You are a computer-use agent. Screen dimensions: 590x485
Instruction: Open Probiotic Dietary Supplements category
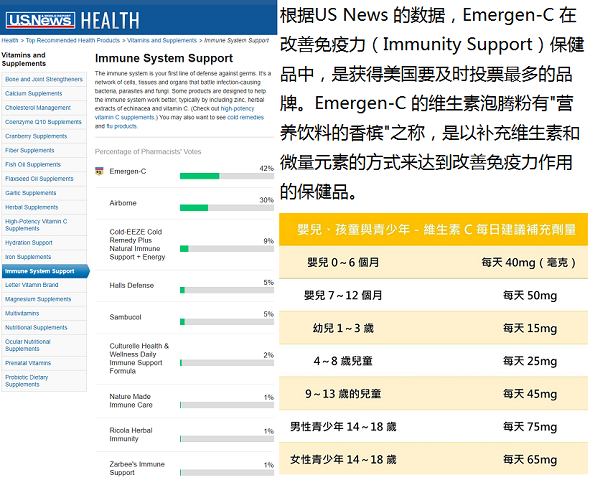44,381
